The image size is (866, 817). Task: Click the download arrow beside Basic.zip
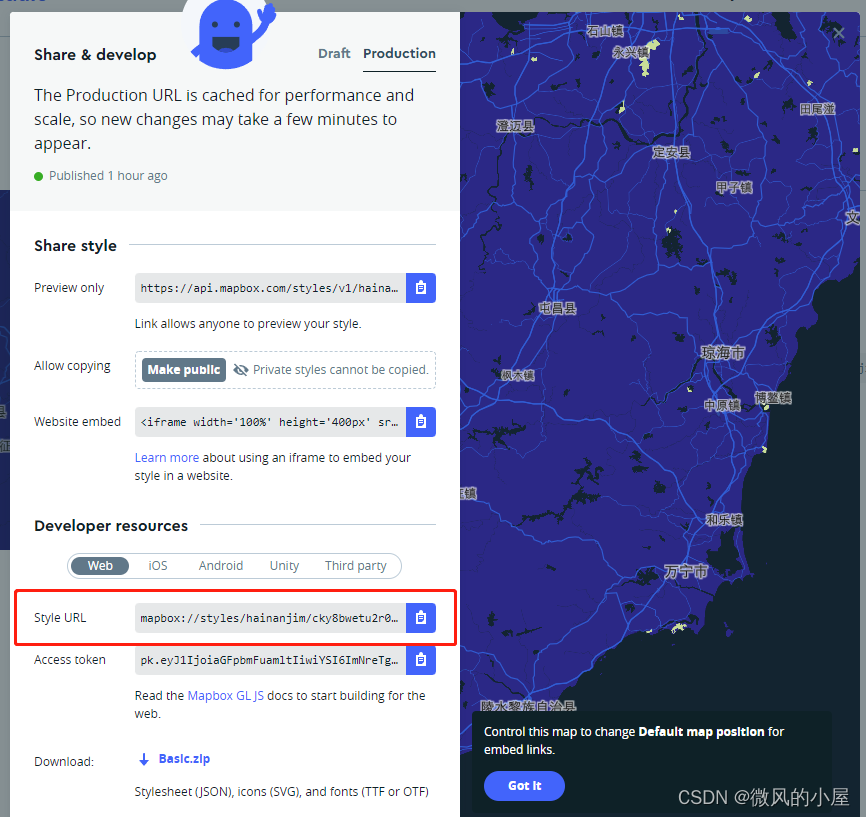point(144,760)
